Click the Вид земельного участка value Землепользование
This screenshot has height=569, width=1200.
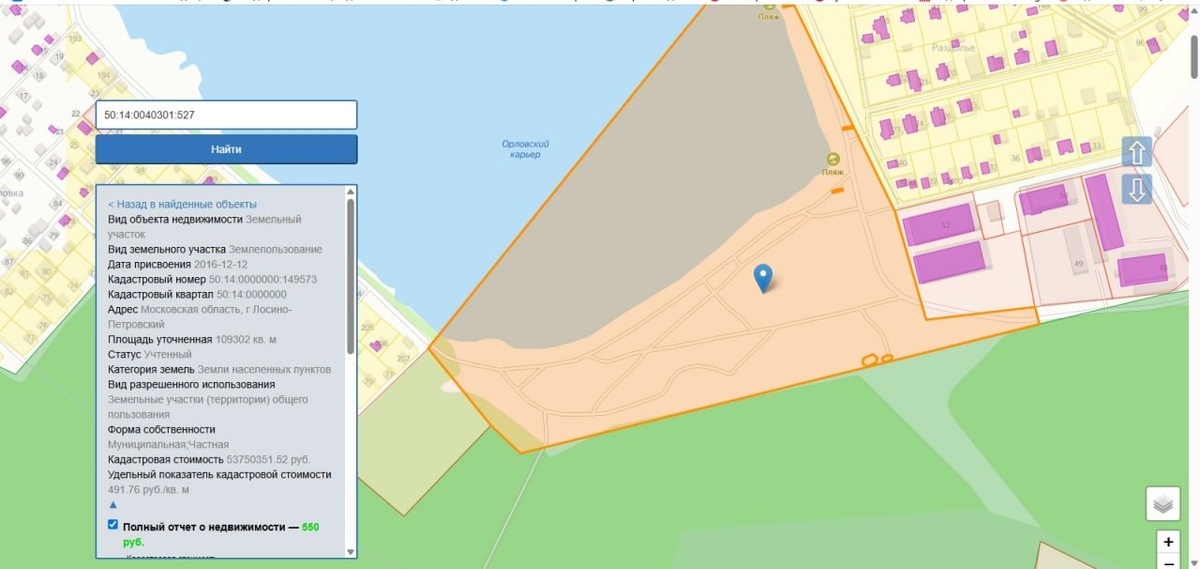pos(275,249)
